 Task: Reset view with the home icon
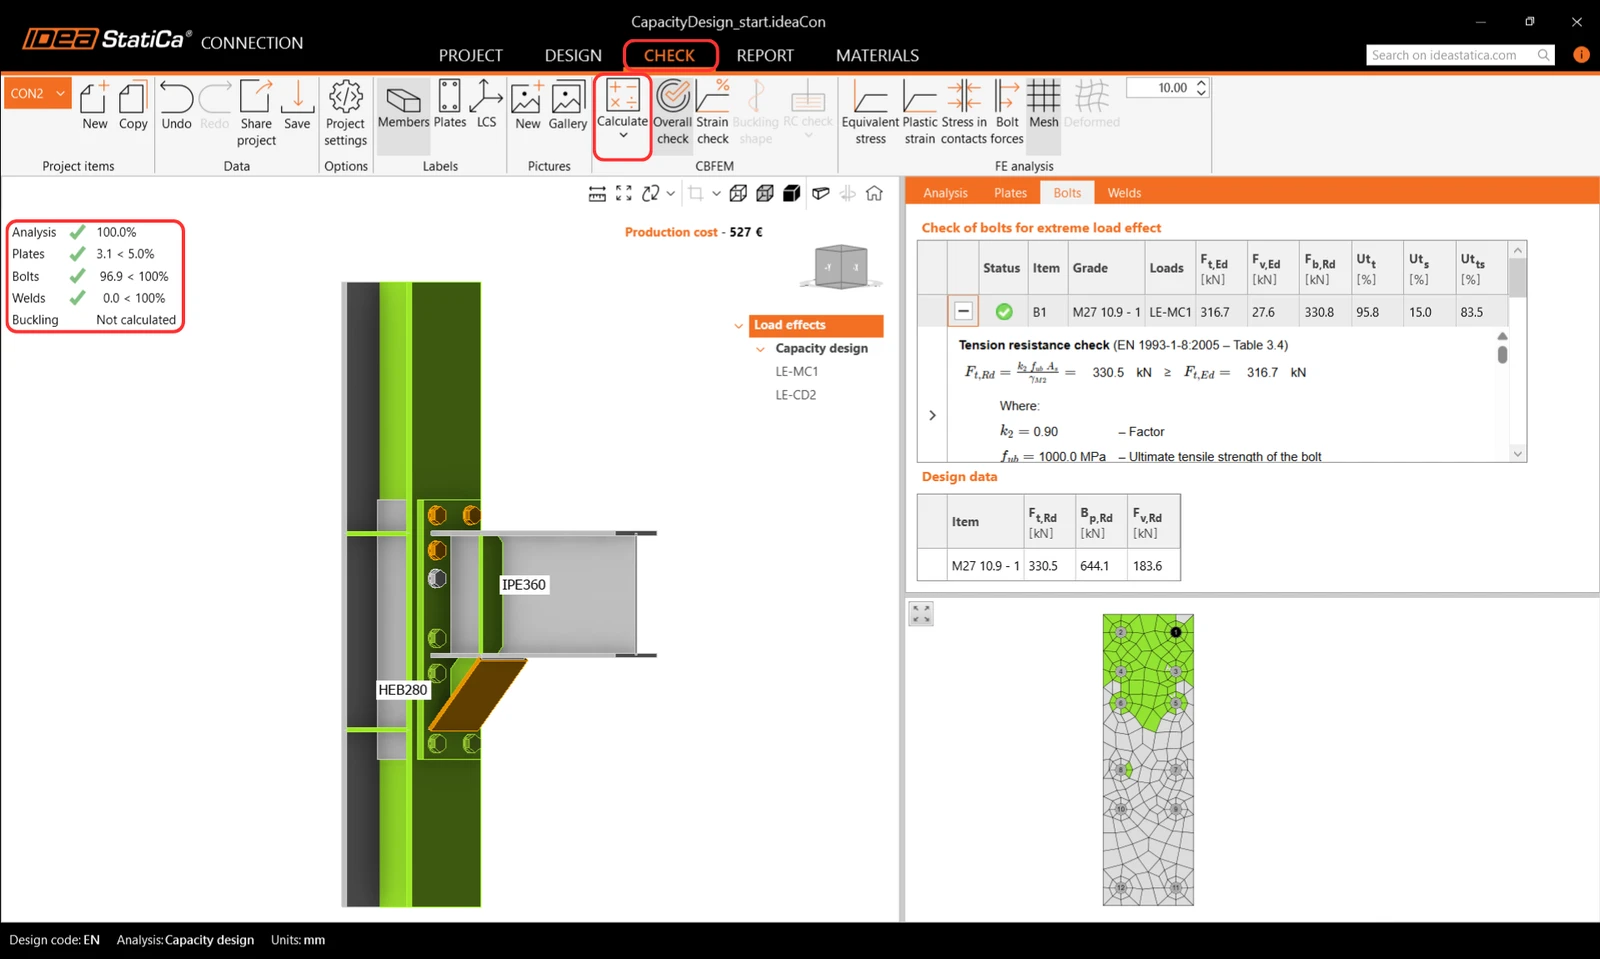point(874,194)
